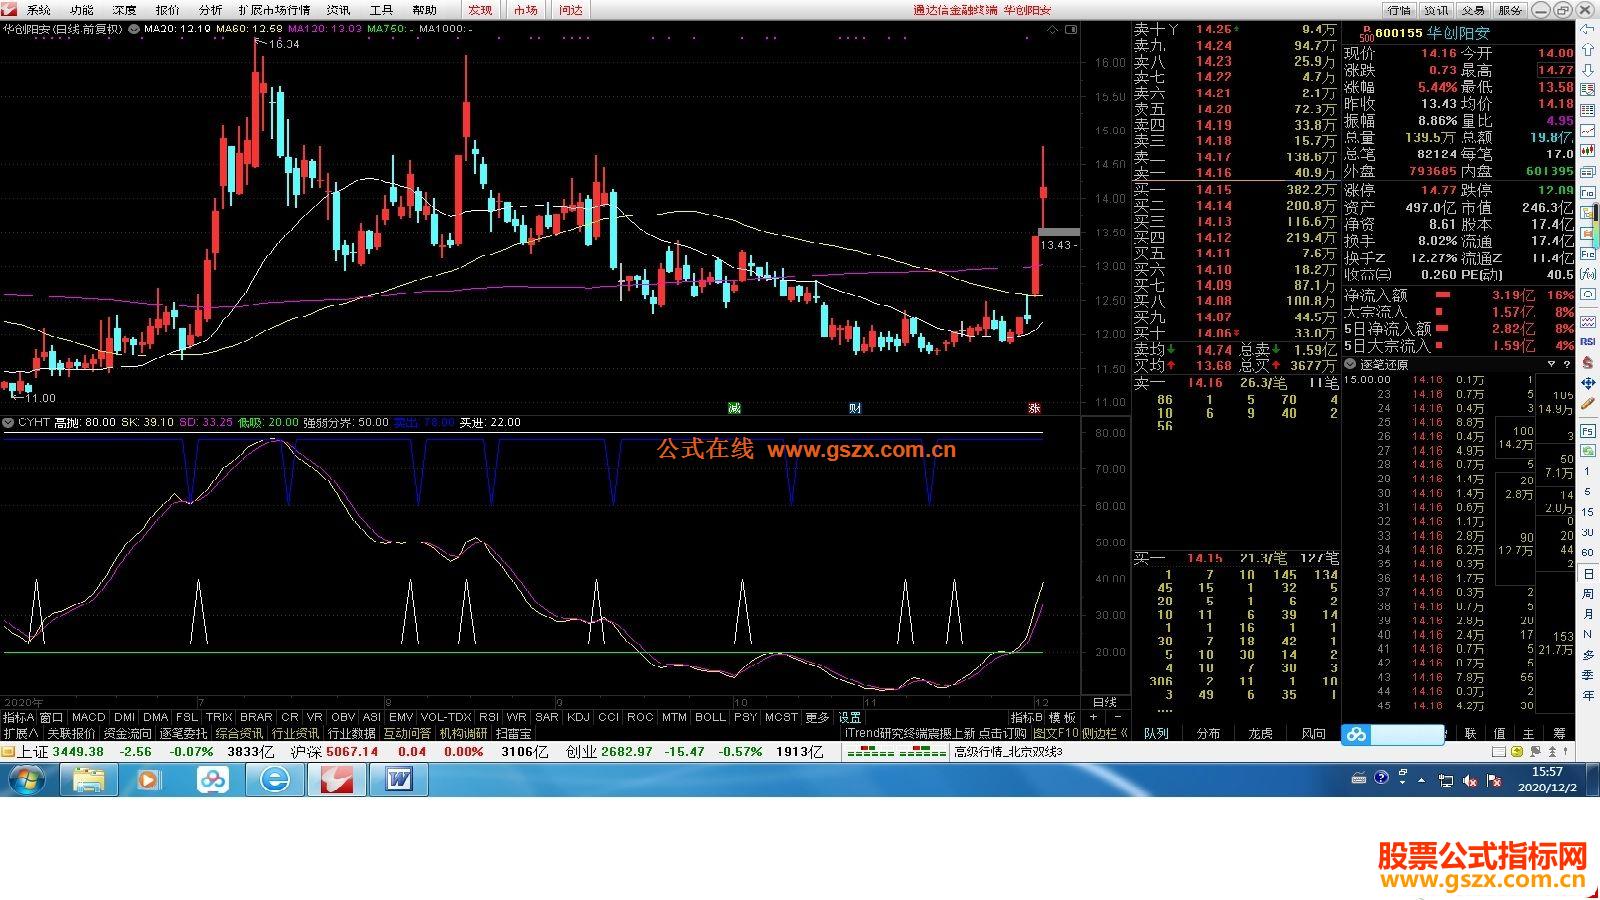Select the pencil drawing tool icon
Viewport: 1600px width, 900px height.
tap(1587, 403)
